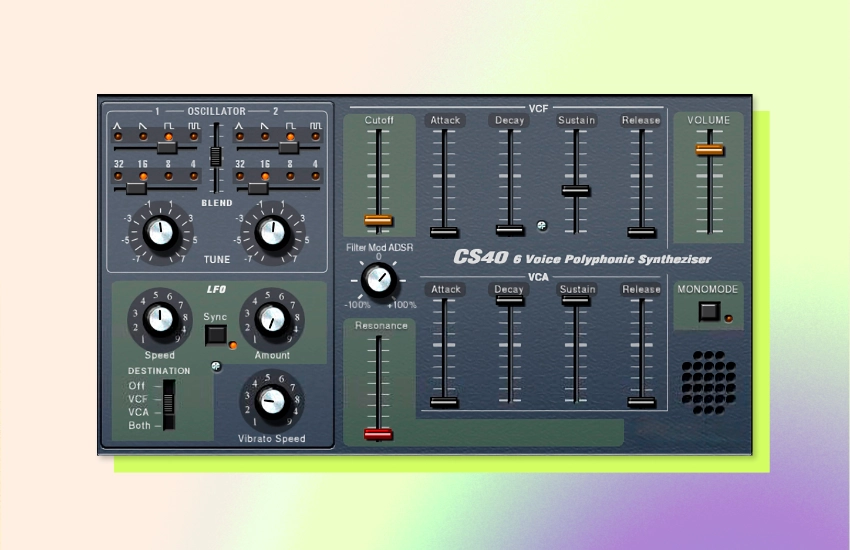The image size is (850, 550).
Task: Select Oscillator 2 pulse waveform icon
Action: coord(315,126)
